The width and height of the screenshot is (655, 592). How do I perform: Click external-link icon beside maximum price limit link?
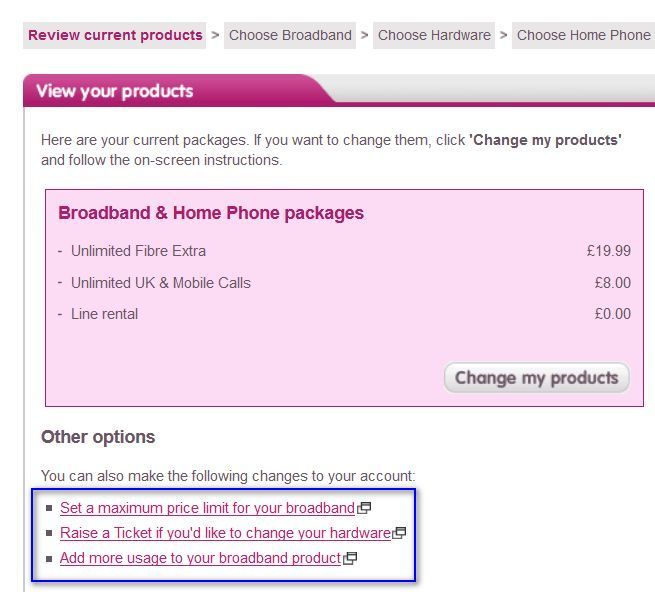point(364,508)
